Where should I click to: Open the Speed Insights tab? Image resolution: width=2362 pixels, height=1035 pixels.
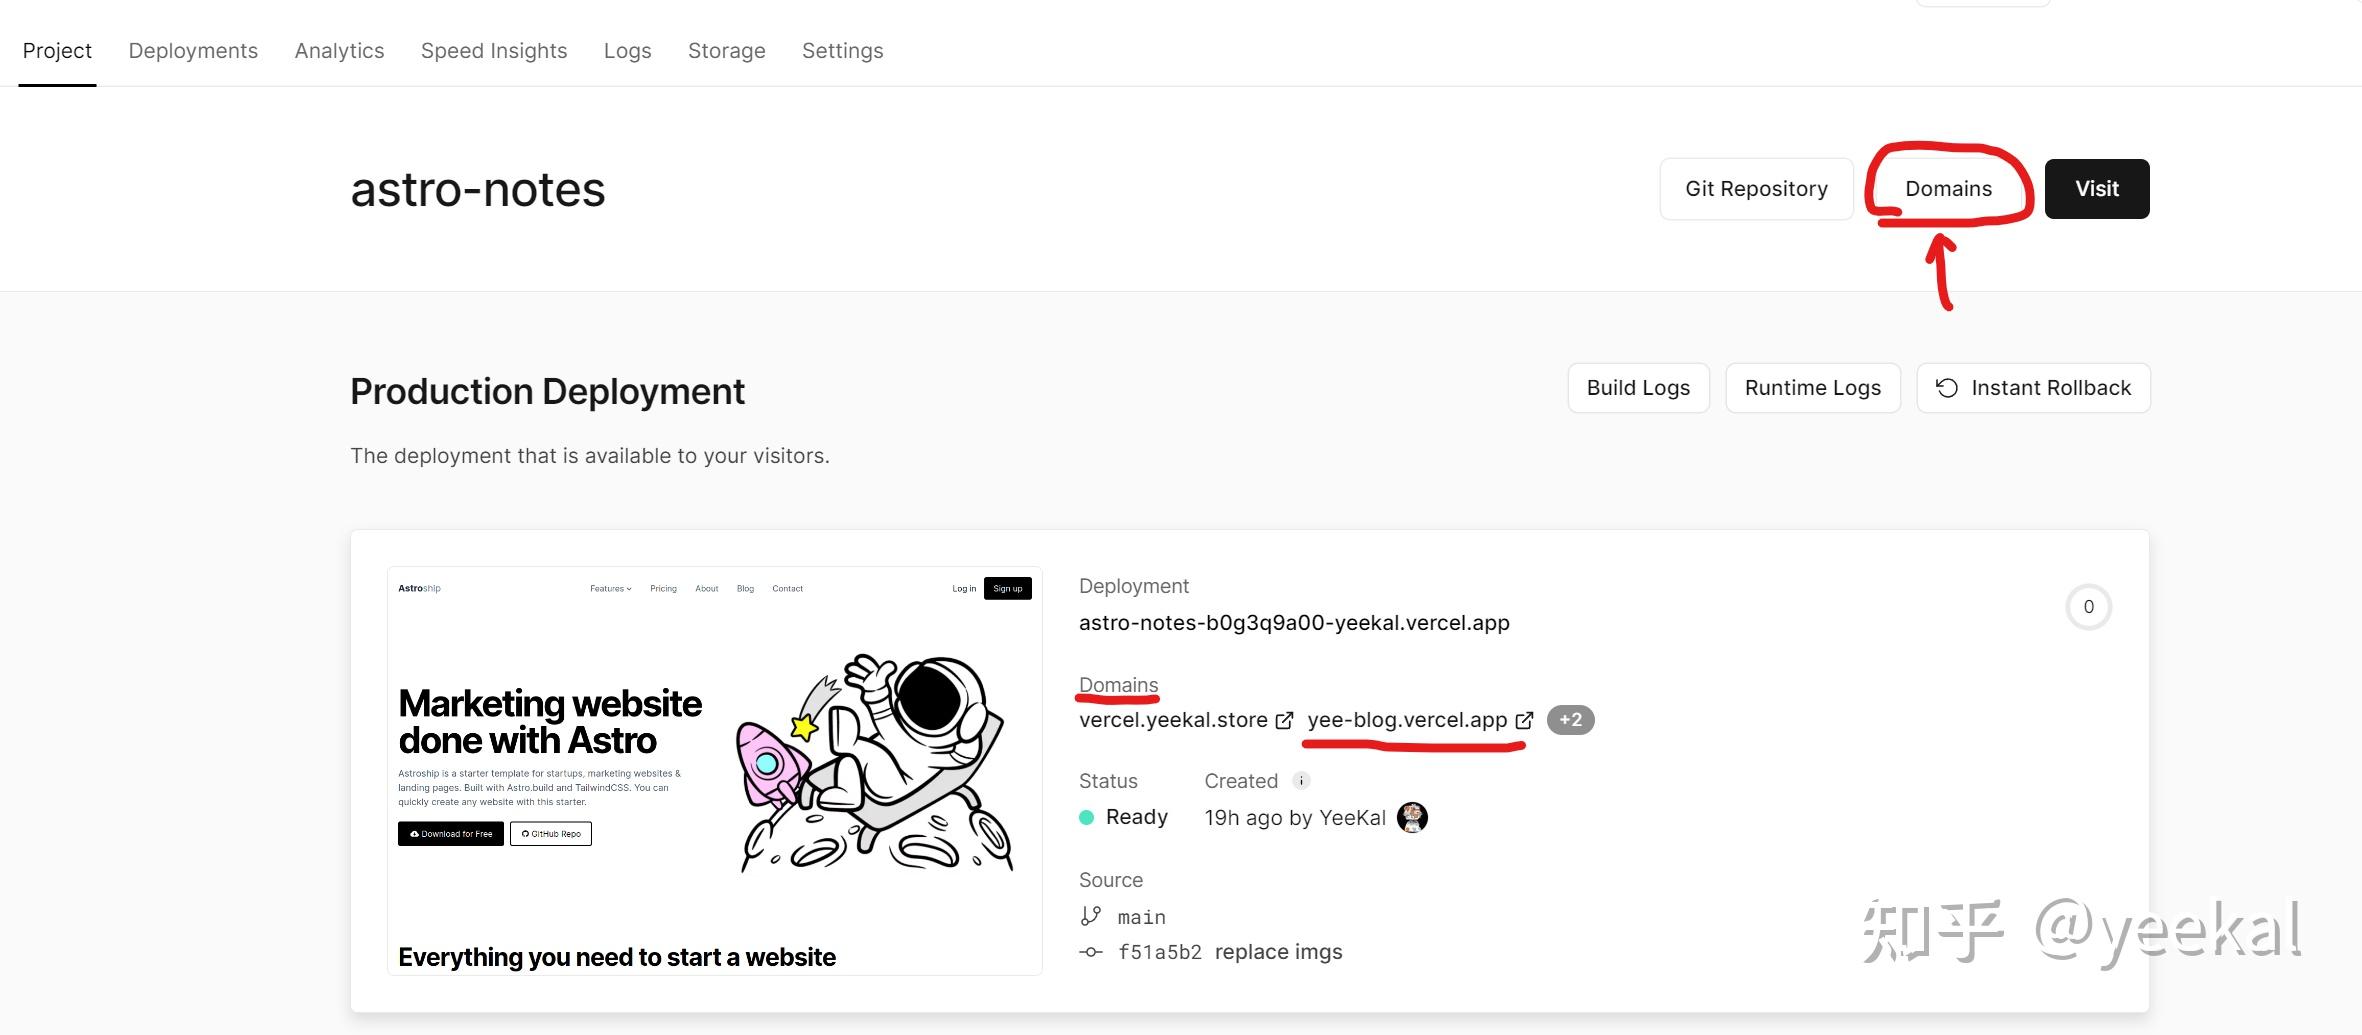[494, 51]
